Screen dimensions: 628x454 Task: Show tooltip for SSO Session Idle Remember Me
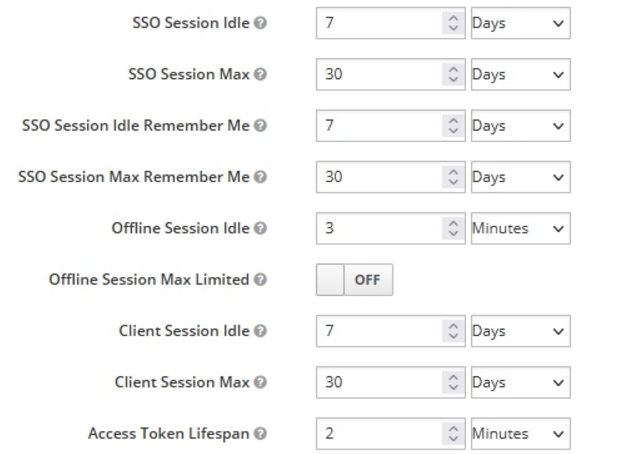pos(261,126)
